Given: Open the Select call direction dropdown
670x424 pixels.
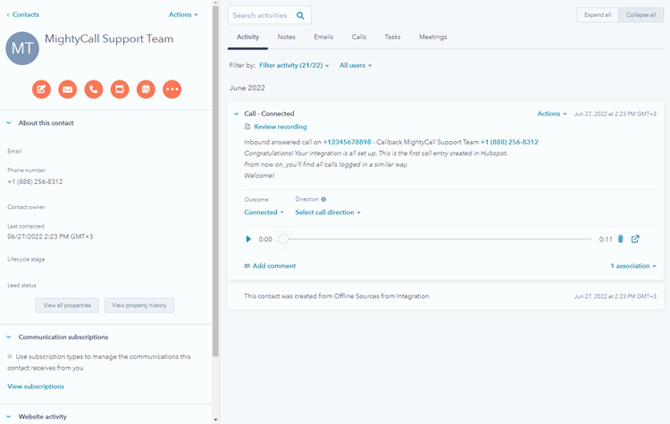Looking at the screenshot, I should 328,212.
